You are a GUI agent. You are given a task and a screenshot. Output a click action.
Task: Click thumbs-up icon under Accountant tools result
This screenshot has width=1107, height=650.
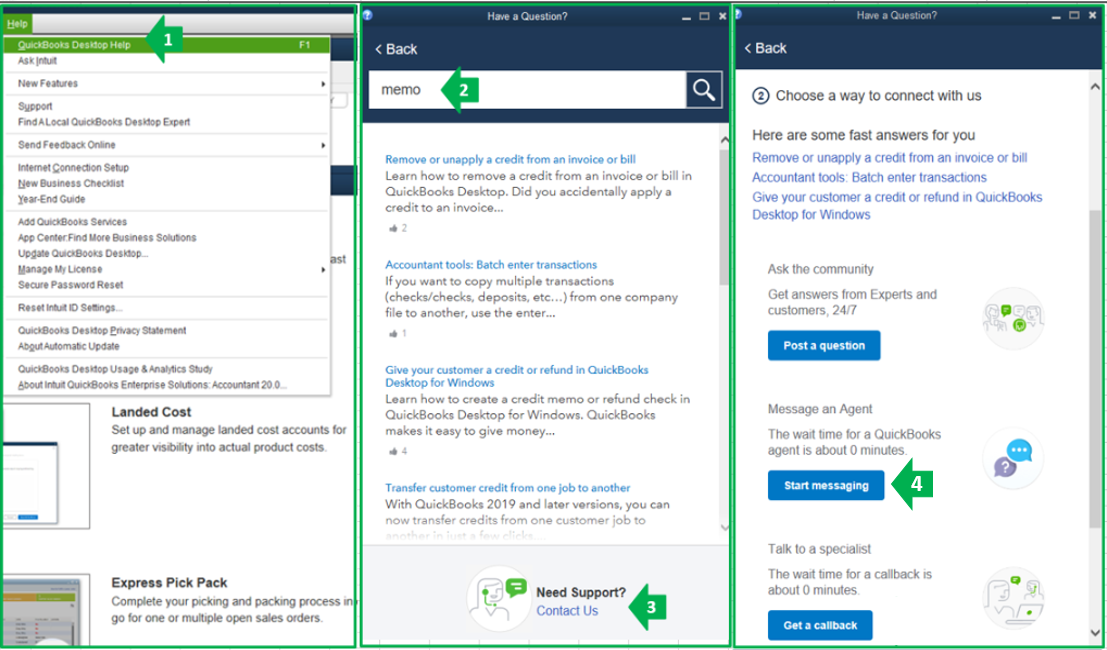(x=393, y=333)
